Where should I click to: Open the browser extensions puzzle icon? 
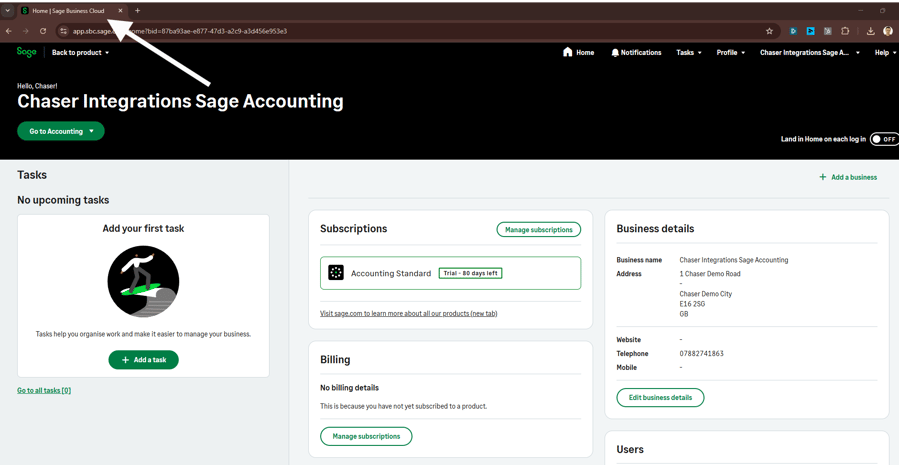(x=845, y=31)
